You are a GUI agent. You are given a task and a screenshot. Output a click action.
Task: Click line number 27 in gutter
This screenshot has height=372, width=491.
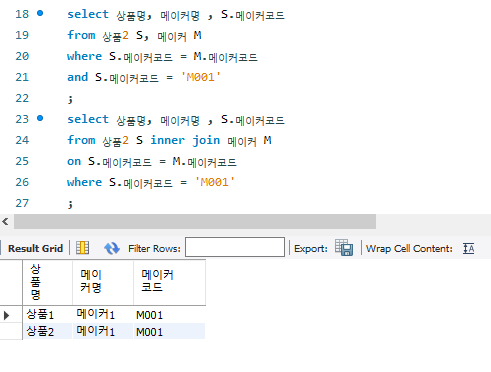22,203
